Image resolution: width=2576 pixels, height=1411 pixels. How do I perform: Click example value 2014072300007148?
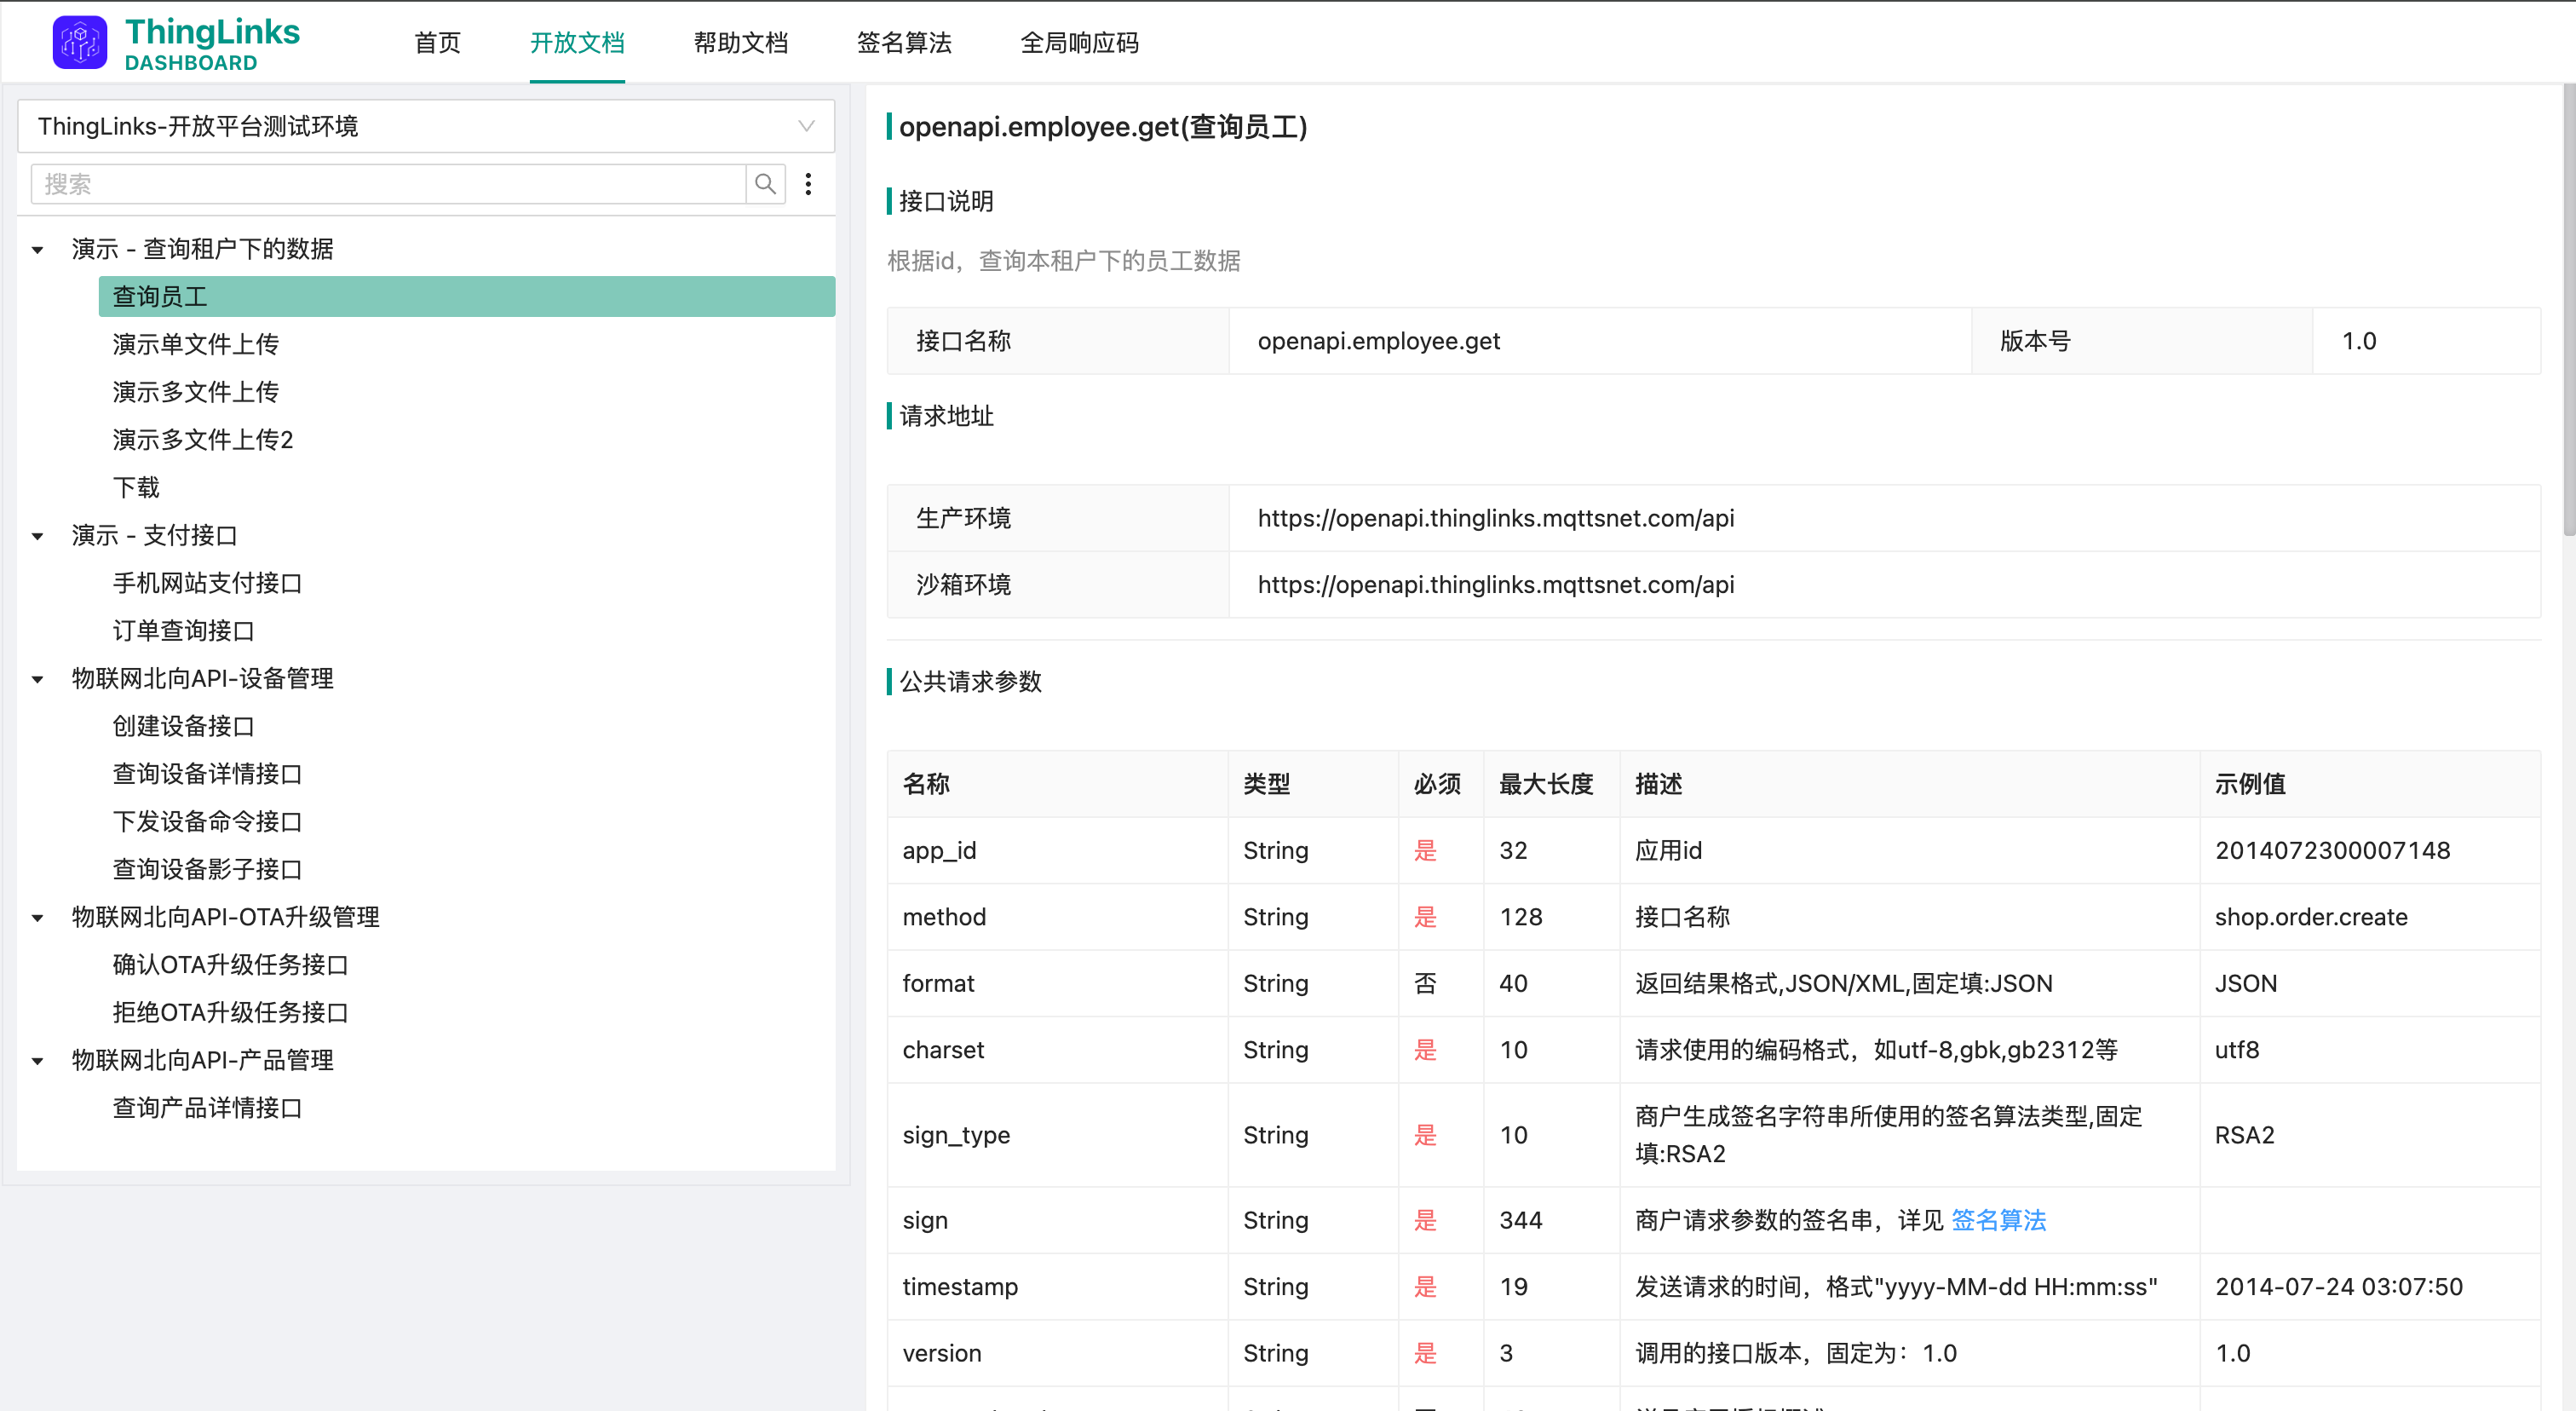click(2333, 851)
